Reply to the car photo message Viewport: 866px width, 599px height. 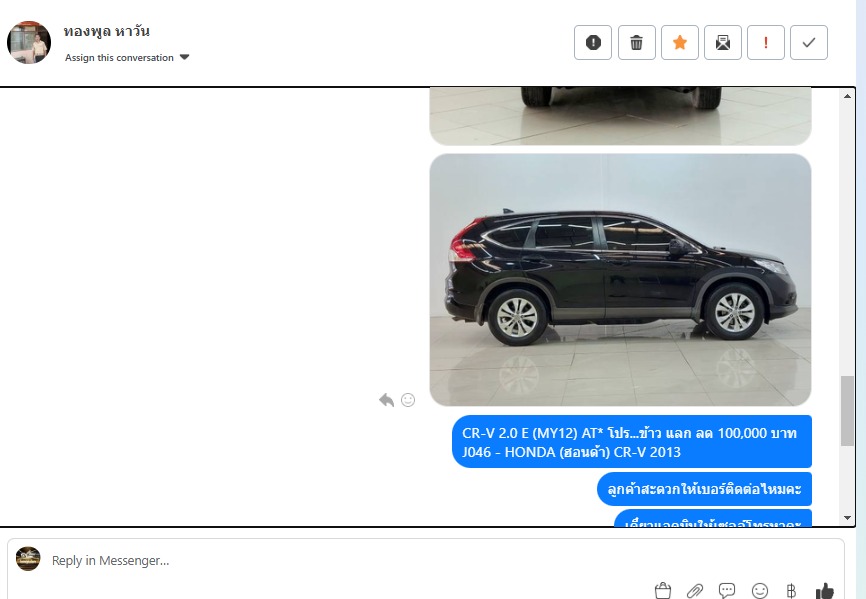pyautogui.click(x=386, y=400)
